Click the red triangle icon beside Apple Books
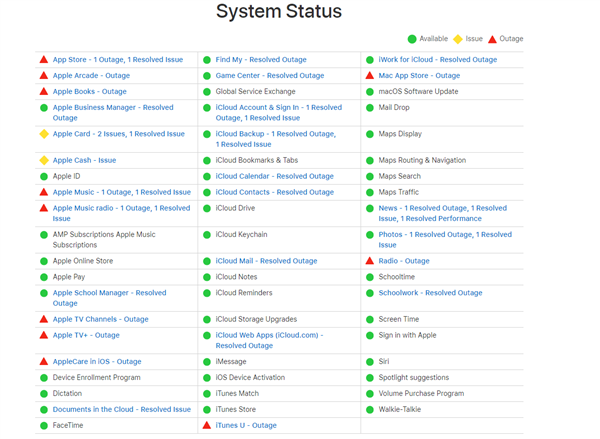This screenshot has height=439, width=600. pos(44,91)
